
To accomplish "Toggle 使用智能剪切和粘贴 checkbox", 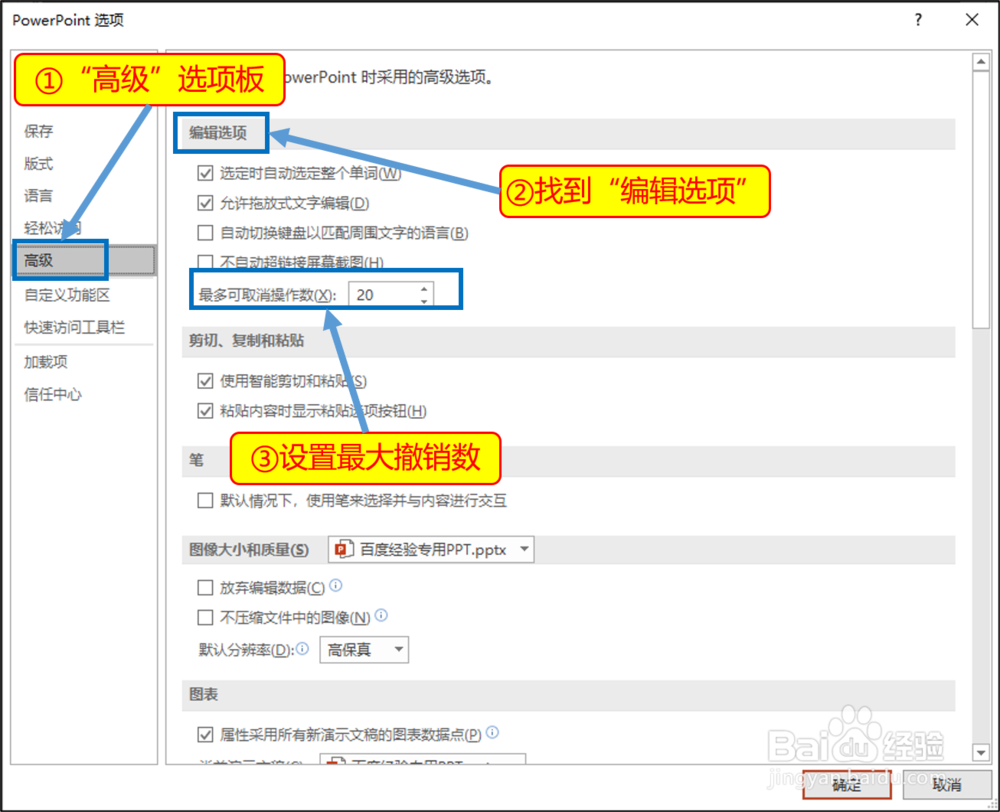I will tap(205, 381).
